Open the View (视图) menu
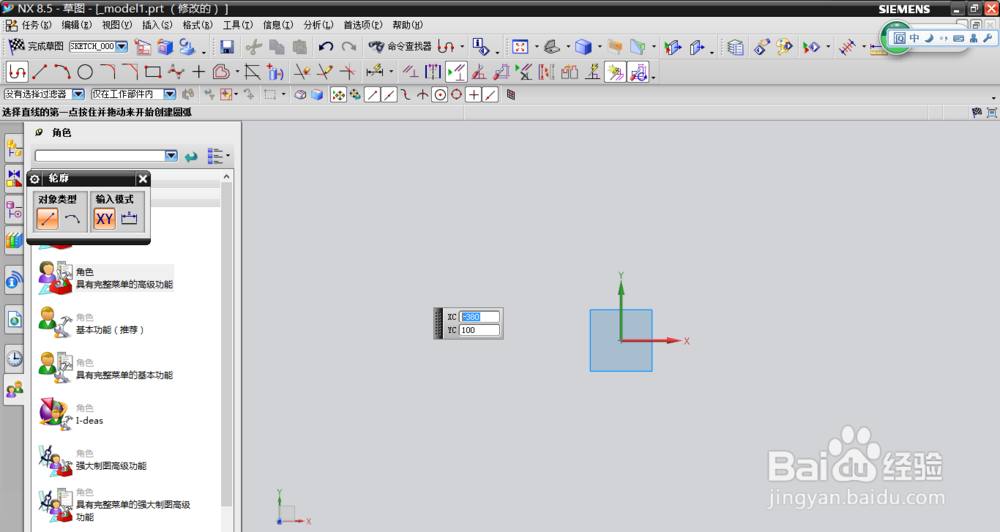Viewport: 1000px width, 532px height. pos(117,25)
